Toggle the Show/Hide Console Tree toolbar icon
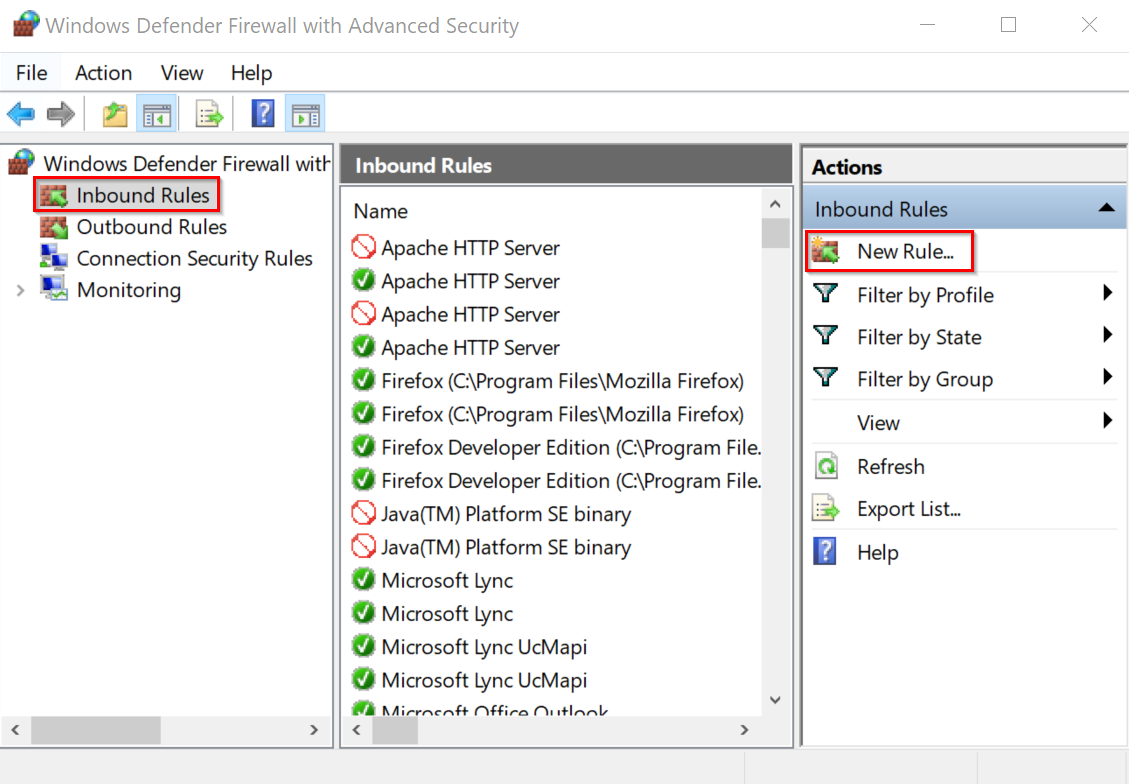This screenshot has width=1129, height=784. click(x=157, y=114)
